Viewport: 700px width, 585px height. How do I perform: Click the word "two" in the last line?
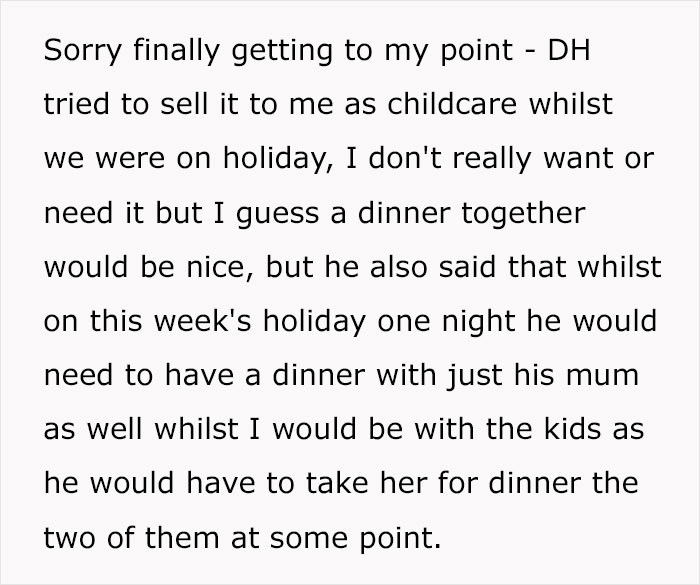pyautogui.click(x=70, y=538)
